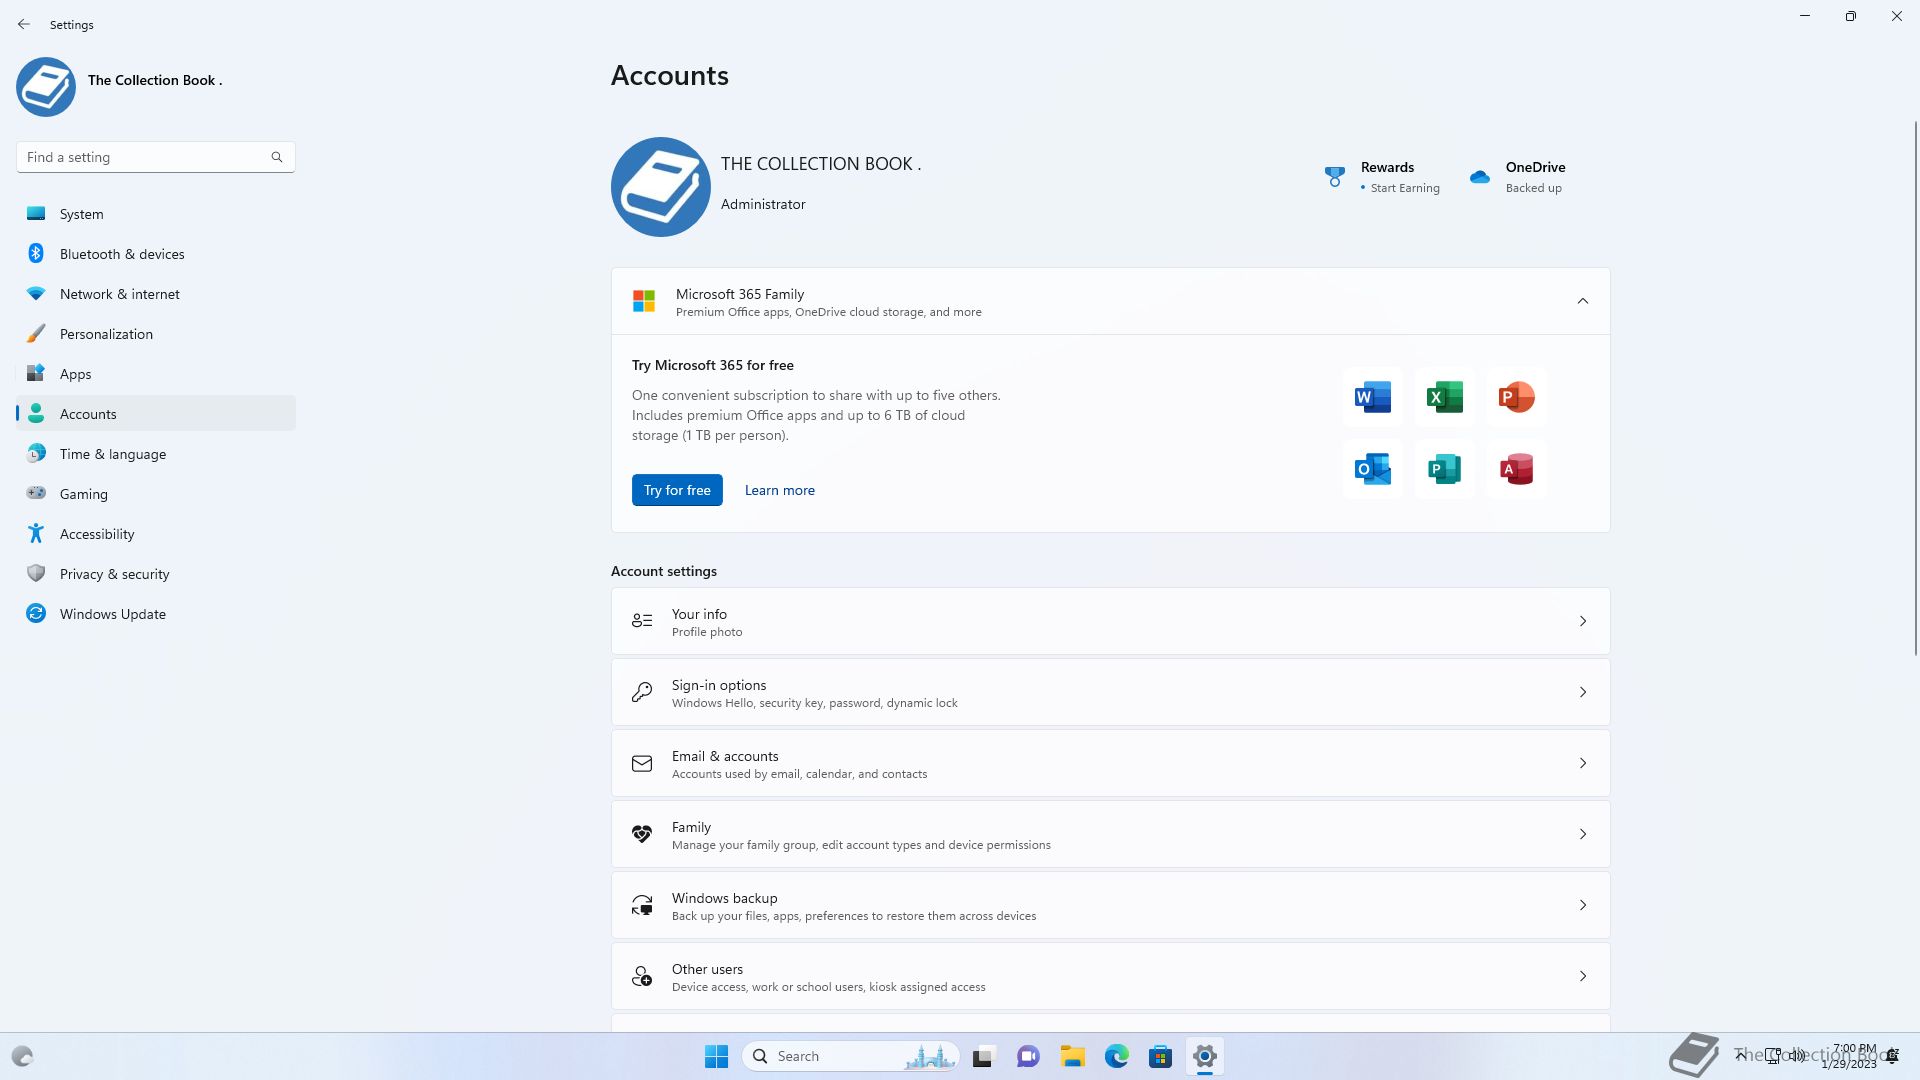
Task: Click the sidebar profile picture
Action: pos(46,87)
